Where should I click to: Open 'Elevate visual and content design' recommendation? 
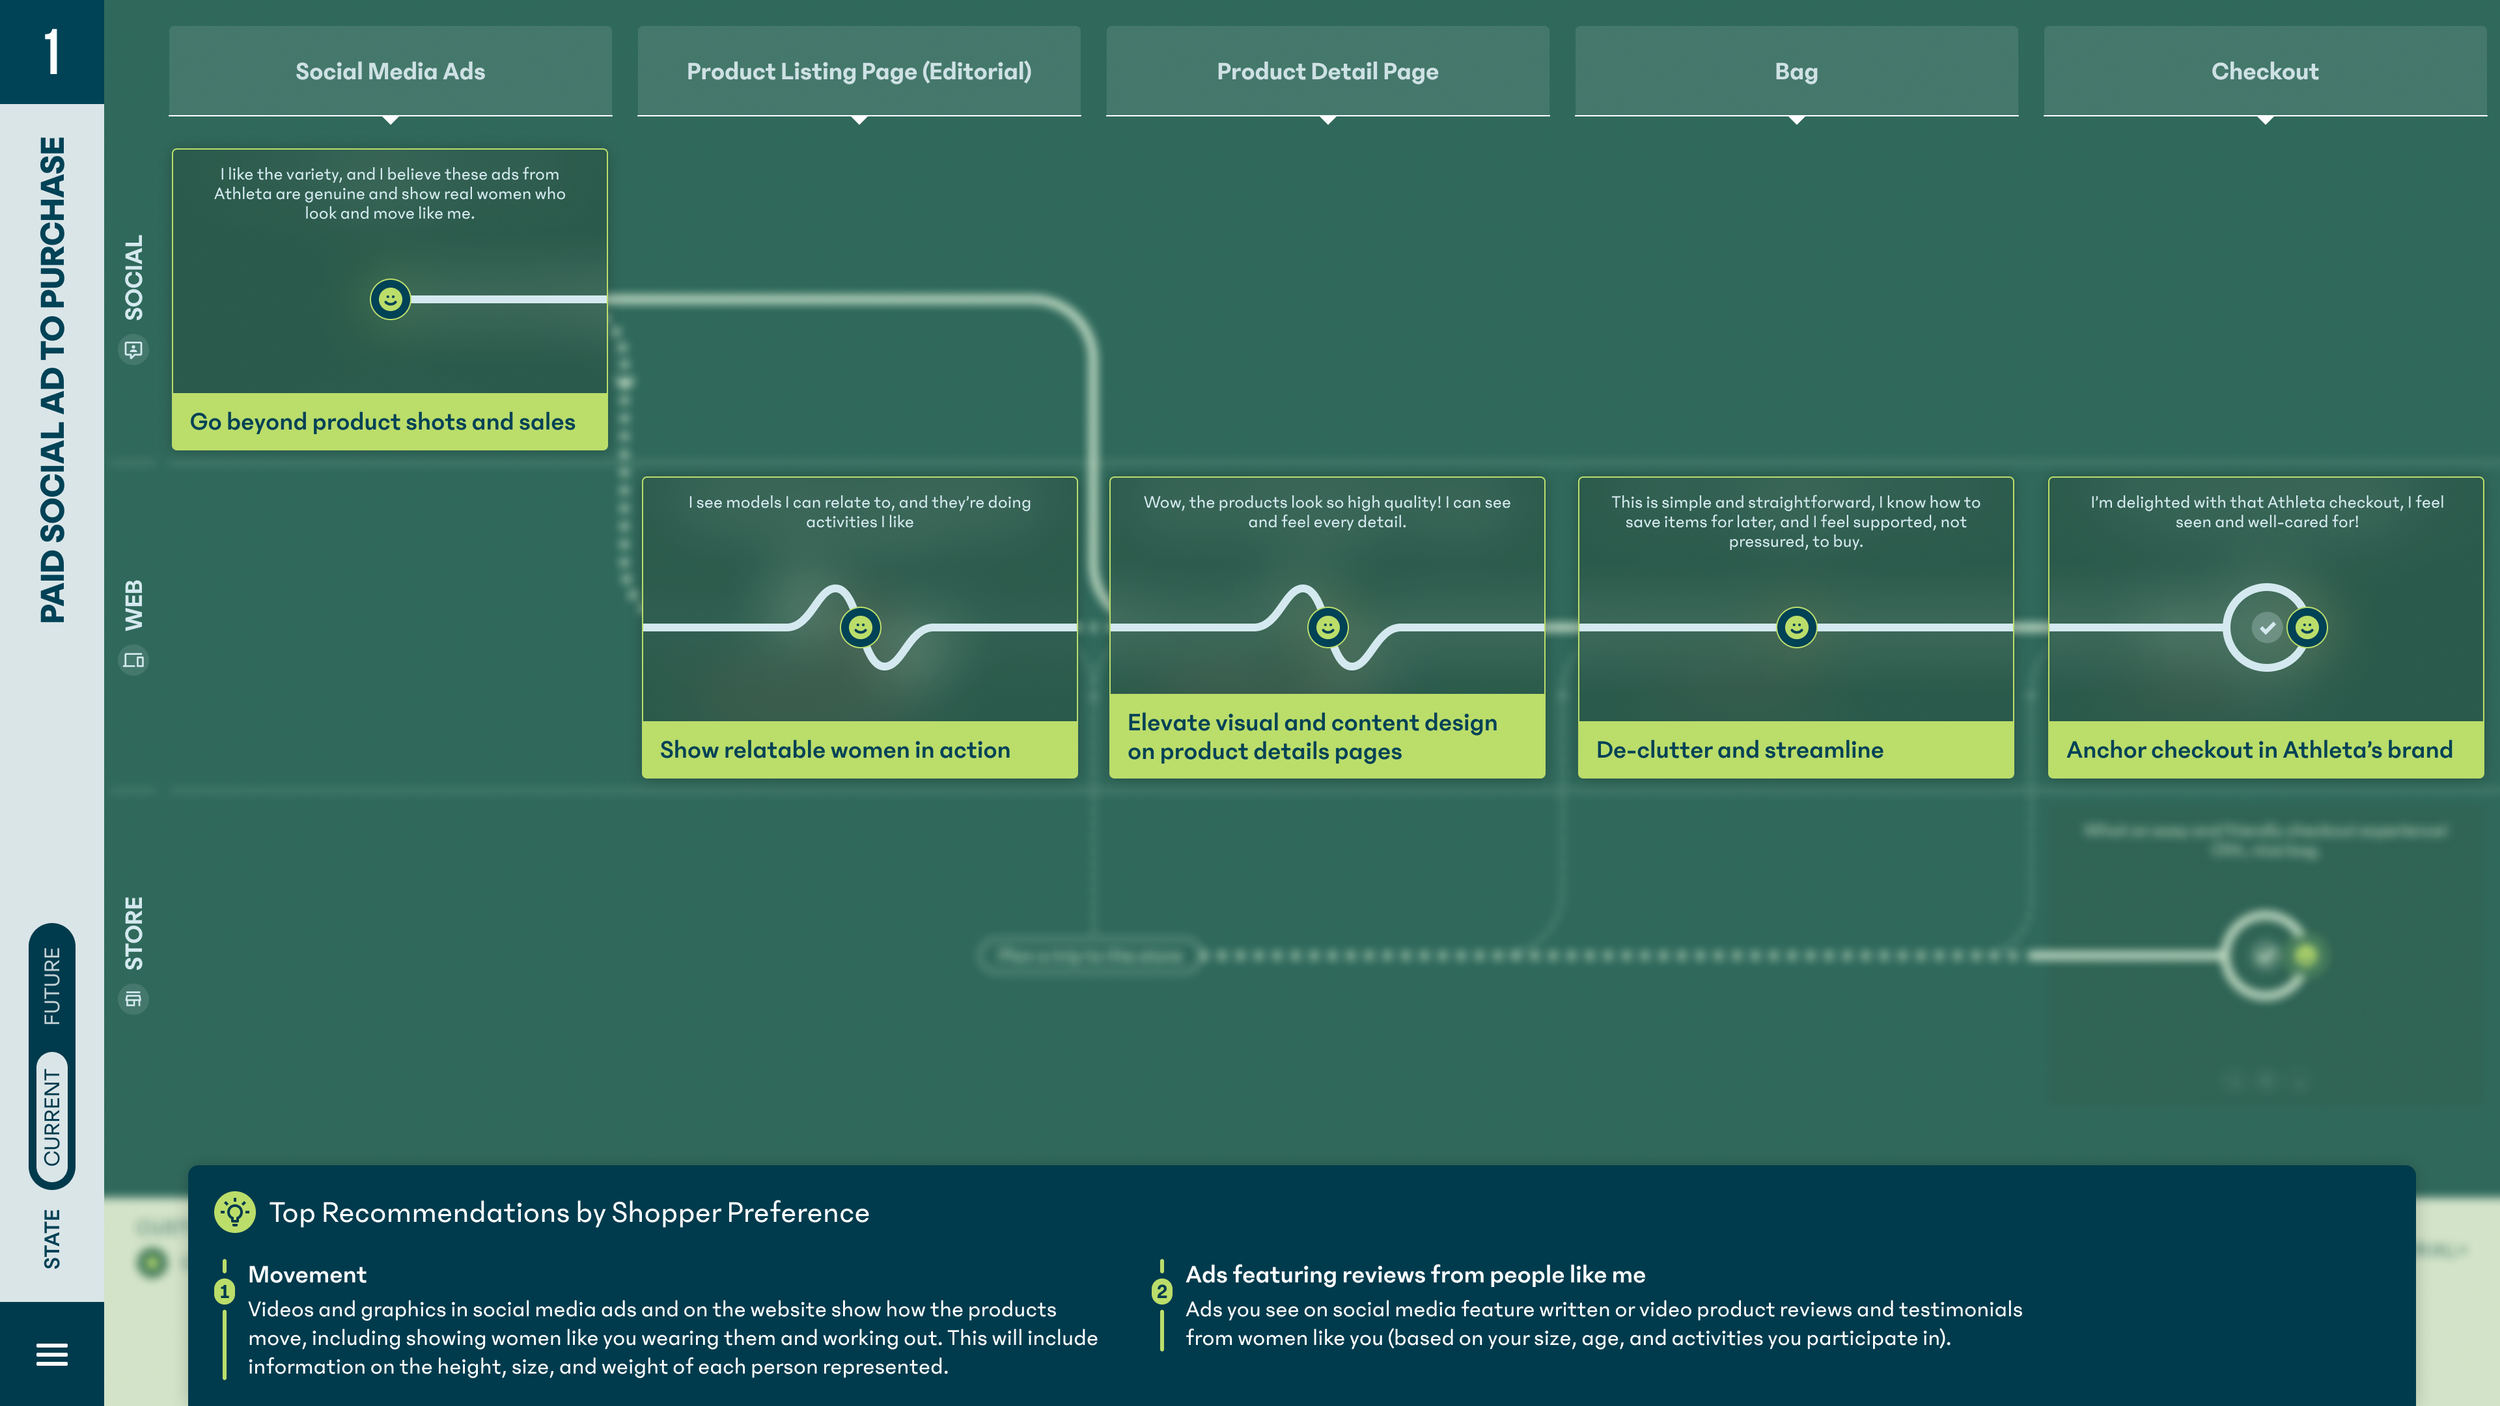pos(1328,736)
